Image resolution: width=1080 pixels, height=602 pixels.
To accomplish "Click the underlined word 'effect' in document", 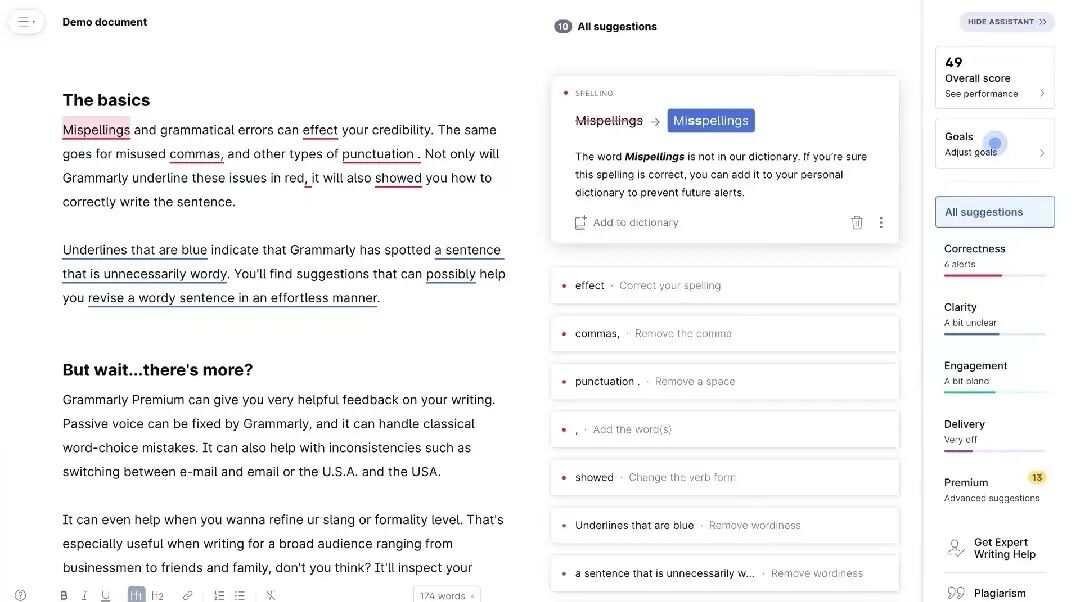I will click(x=320, y=129).
